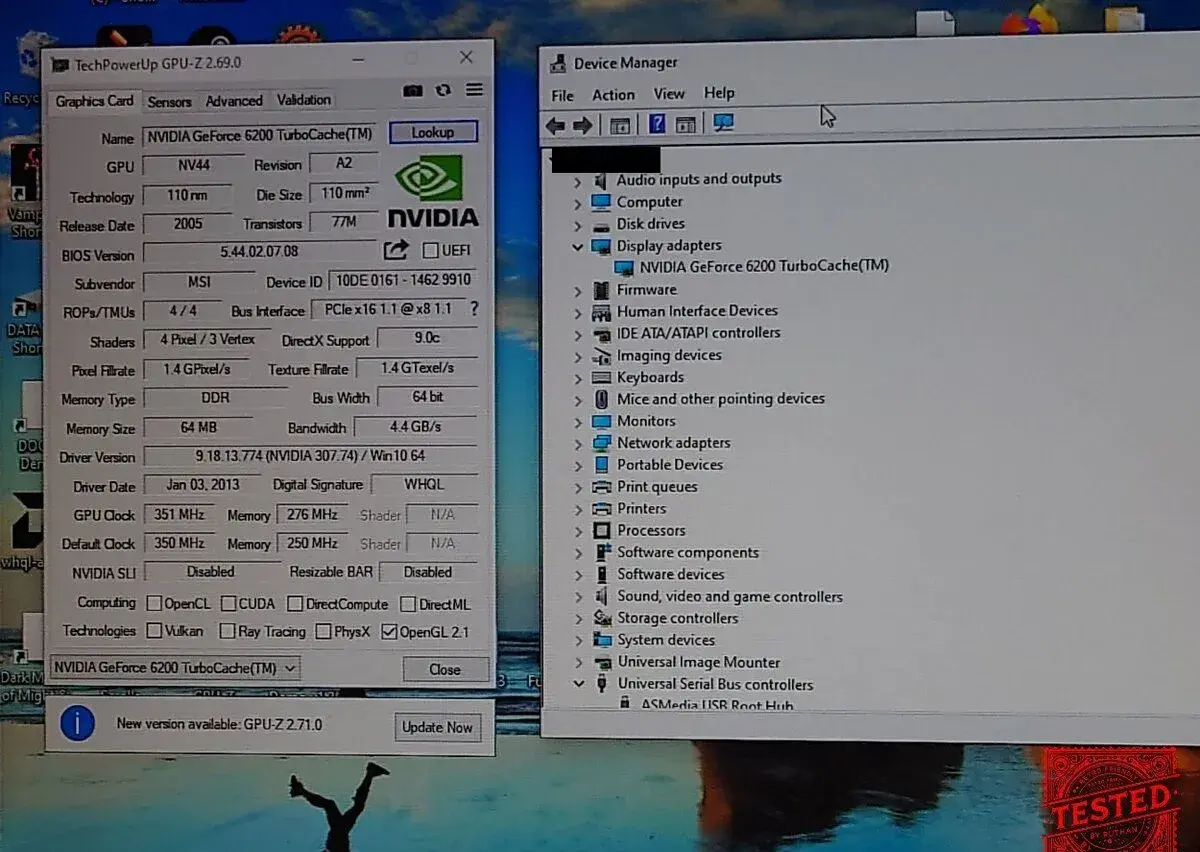Expand the Storage controllers node
This screenshot has width=1200, height=852.
(x=578, y=619)
